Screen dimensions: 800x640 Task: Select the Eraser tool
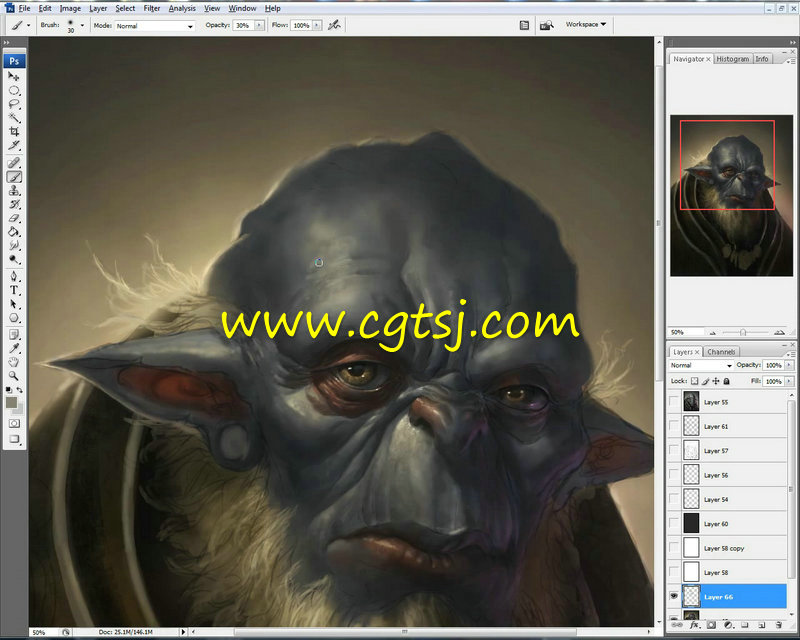click(14, 218)
